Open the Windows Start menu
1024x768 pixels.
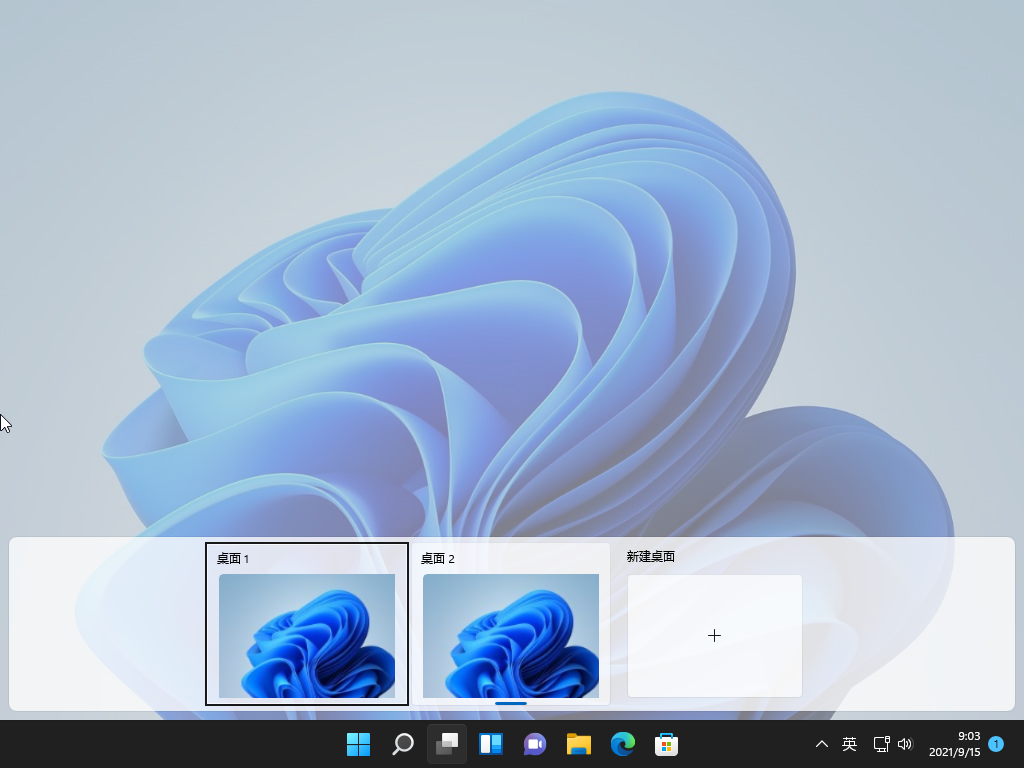pos(358,744)
